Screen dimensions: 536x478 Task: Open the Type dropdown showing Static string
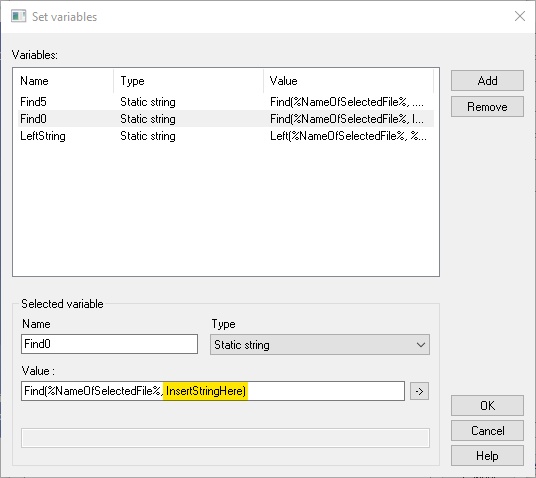pyautogui.click(x=320, y=345)
